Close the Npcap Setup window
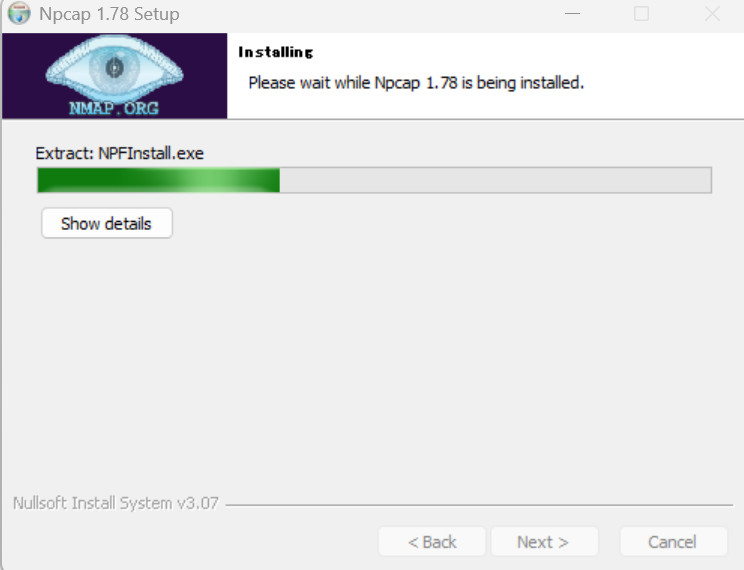Screen dimensions: 744x570 coord(712,14)
